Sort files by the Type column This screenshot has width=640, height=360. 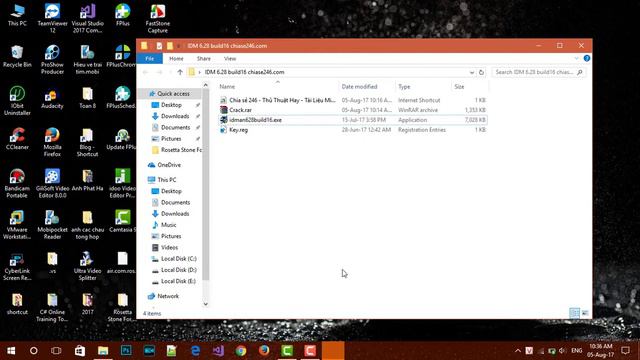(423, 87)
